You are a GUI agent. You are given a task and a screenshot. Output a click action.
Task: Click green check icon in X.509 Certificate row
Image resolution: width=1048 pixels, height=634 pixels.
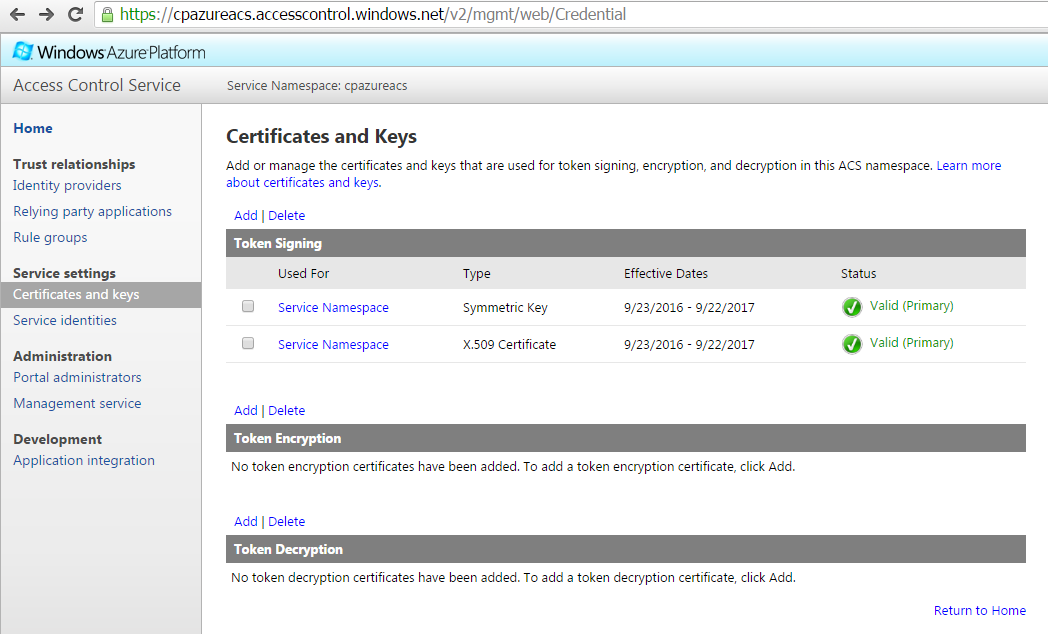coord(852,343)
